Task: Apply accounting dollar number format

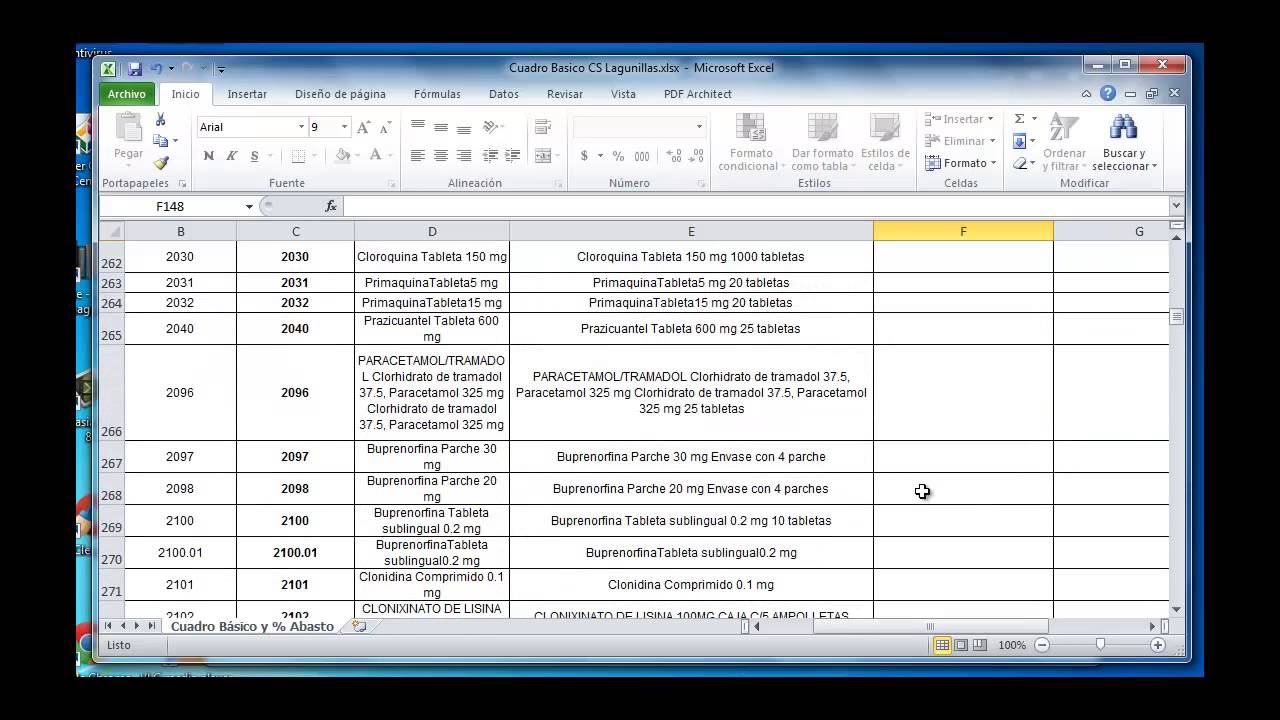Action: point(584,156)
